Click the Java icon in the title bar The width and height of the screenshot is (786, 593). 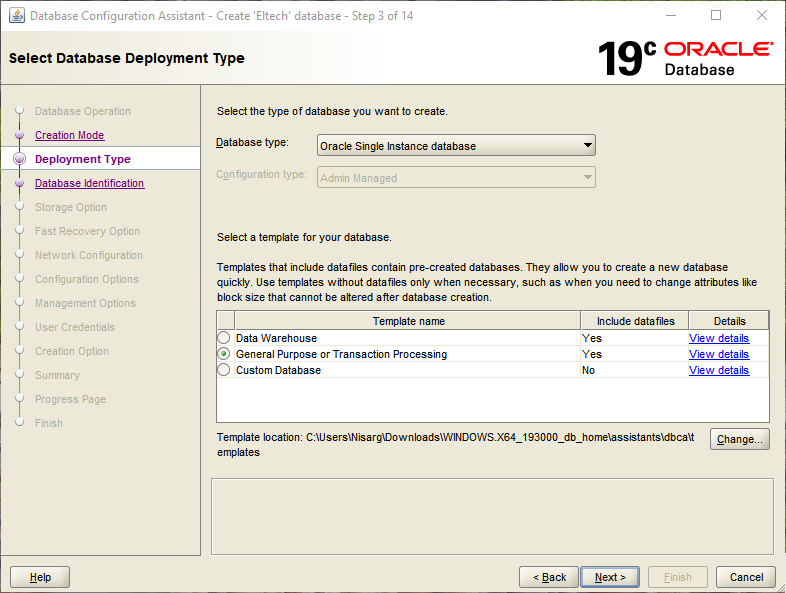click(x=17, y=16)
